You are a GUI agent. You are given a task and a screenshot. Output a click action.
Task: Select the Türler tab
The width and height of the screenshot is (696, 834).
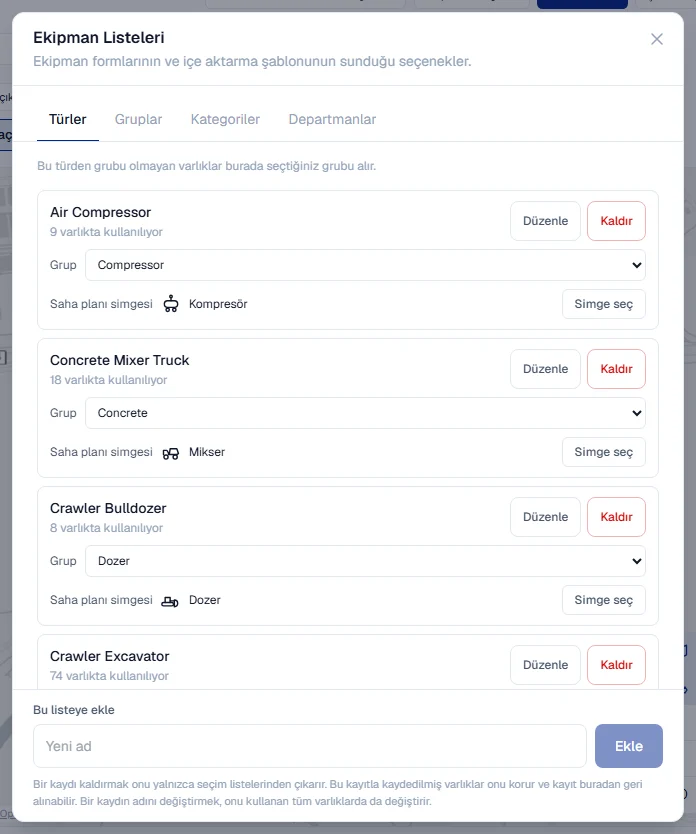tap(68, 119)
